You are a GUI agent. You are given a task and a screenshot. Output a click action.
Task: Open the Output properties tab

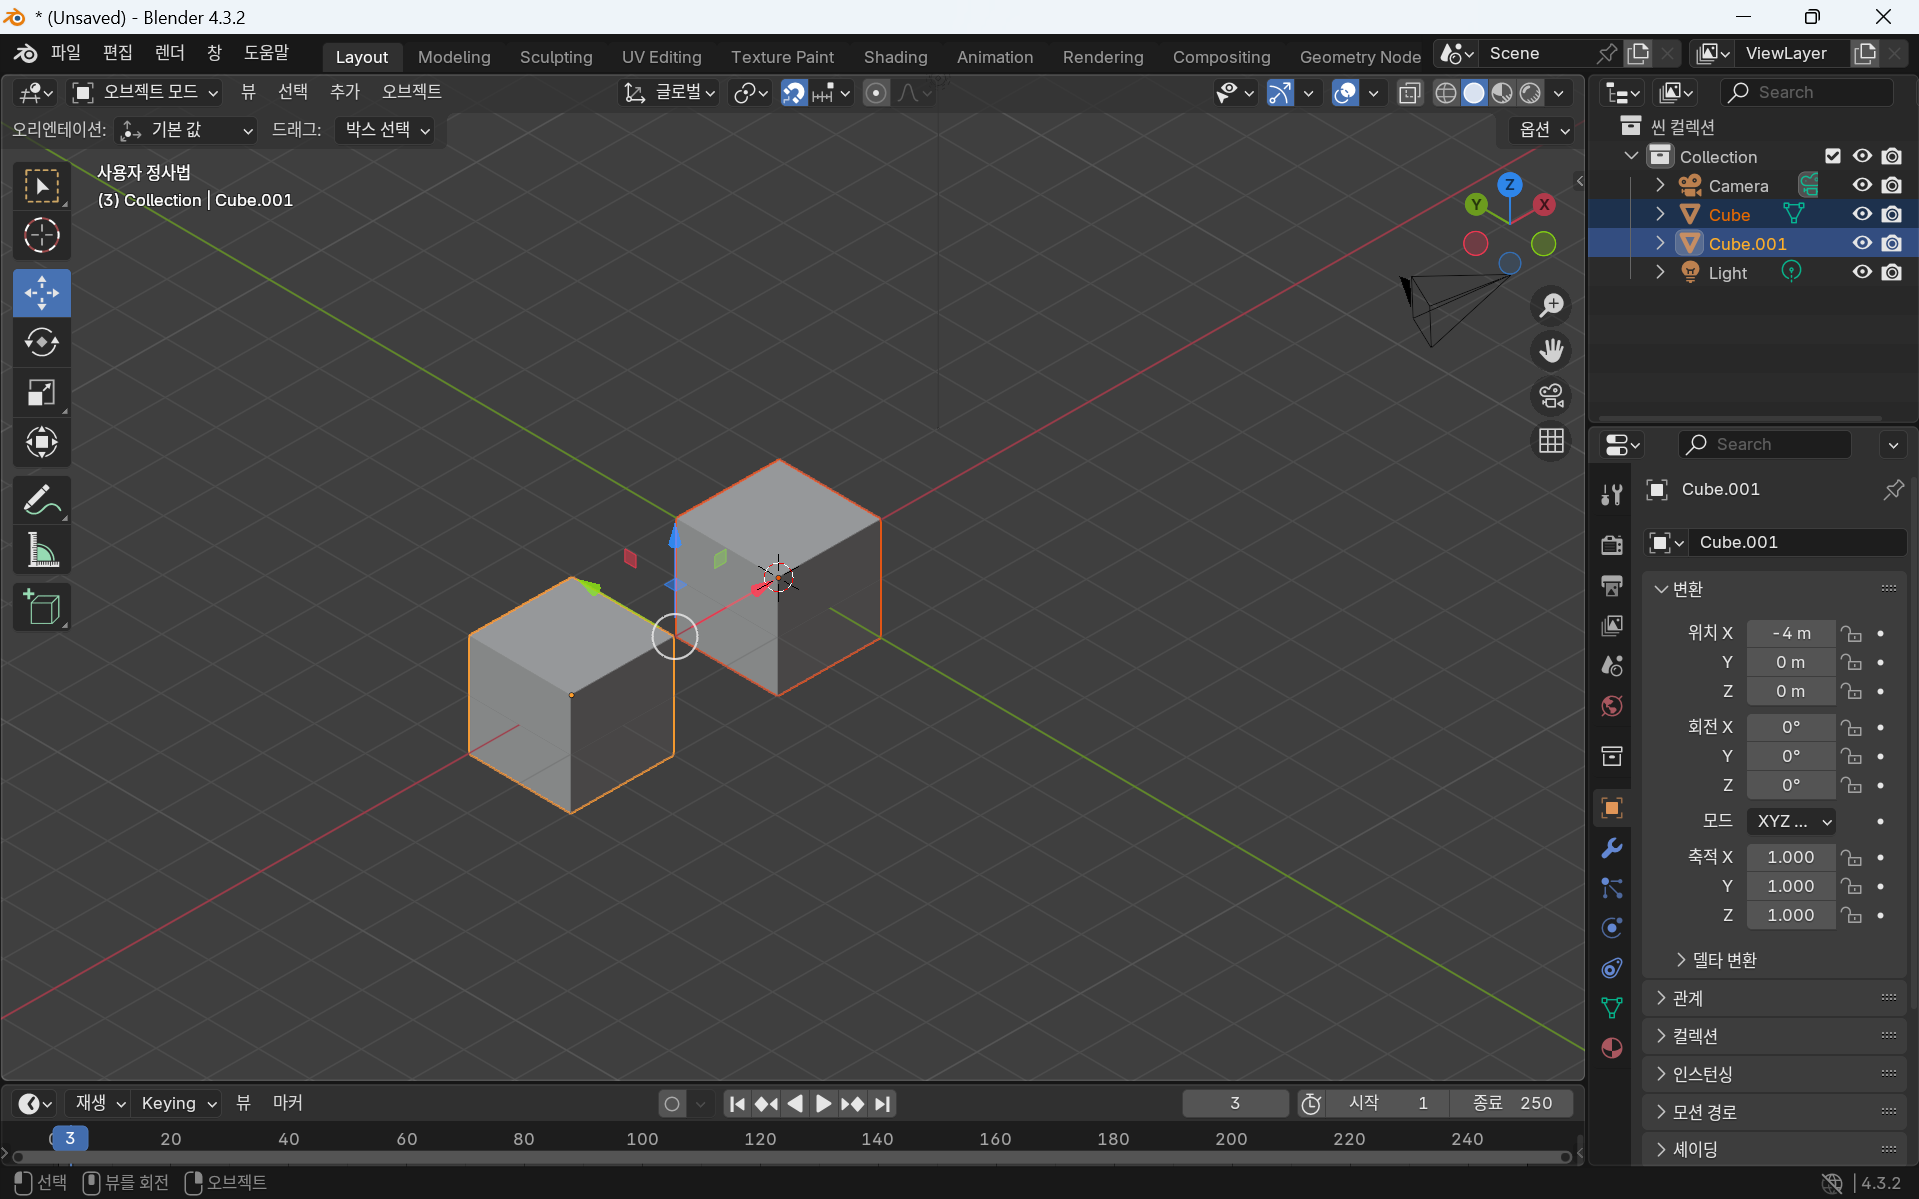[x=1611, y=585]
